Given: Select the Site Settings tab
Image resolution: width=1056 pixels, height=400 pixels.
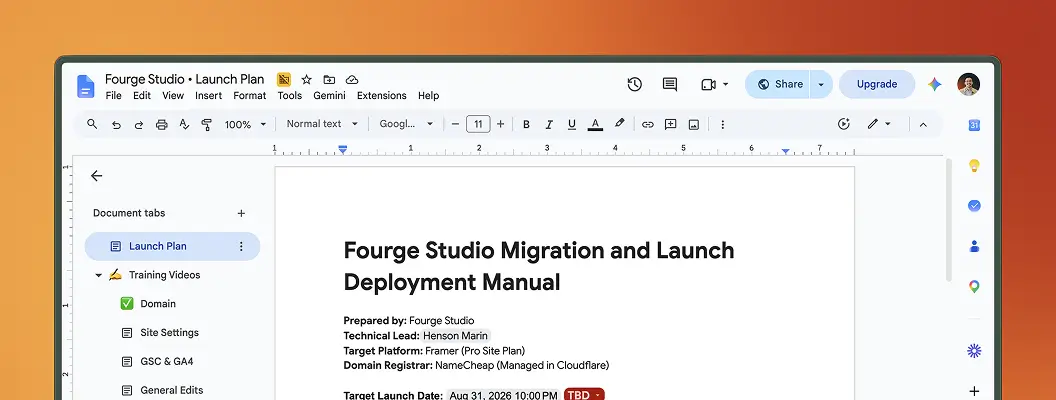Looking at the screenshot, I should pos(170,333).
